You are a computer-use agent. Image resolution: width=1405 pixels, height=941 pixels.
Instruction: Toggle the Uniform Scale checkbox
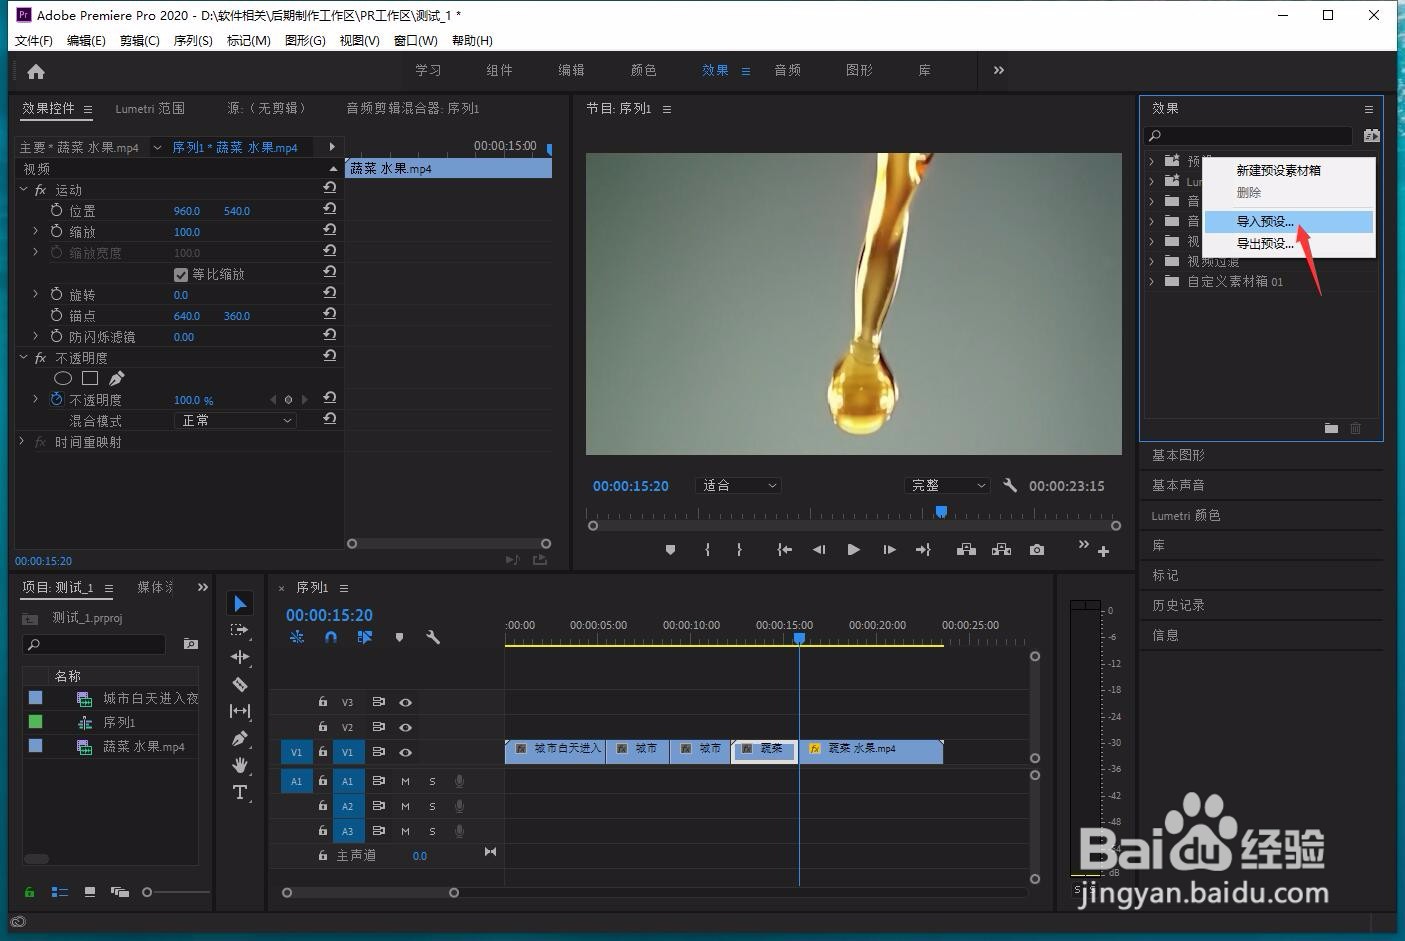coord(181,274)
